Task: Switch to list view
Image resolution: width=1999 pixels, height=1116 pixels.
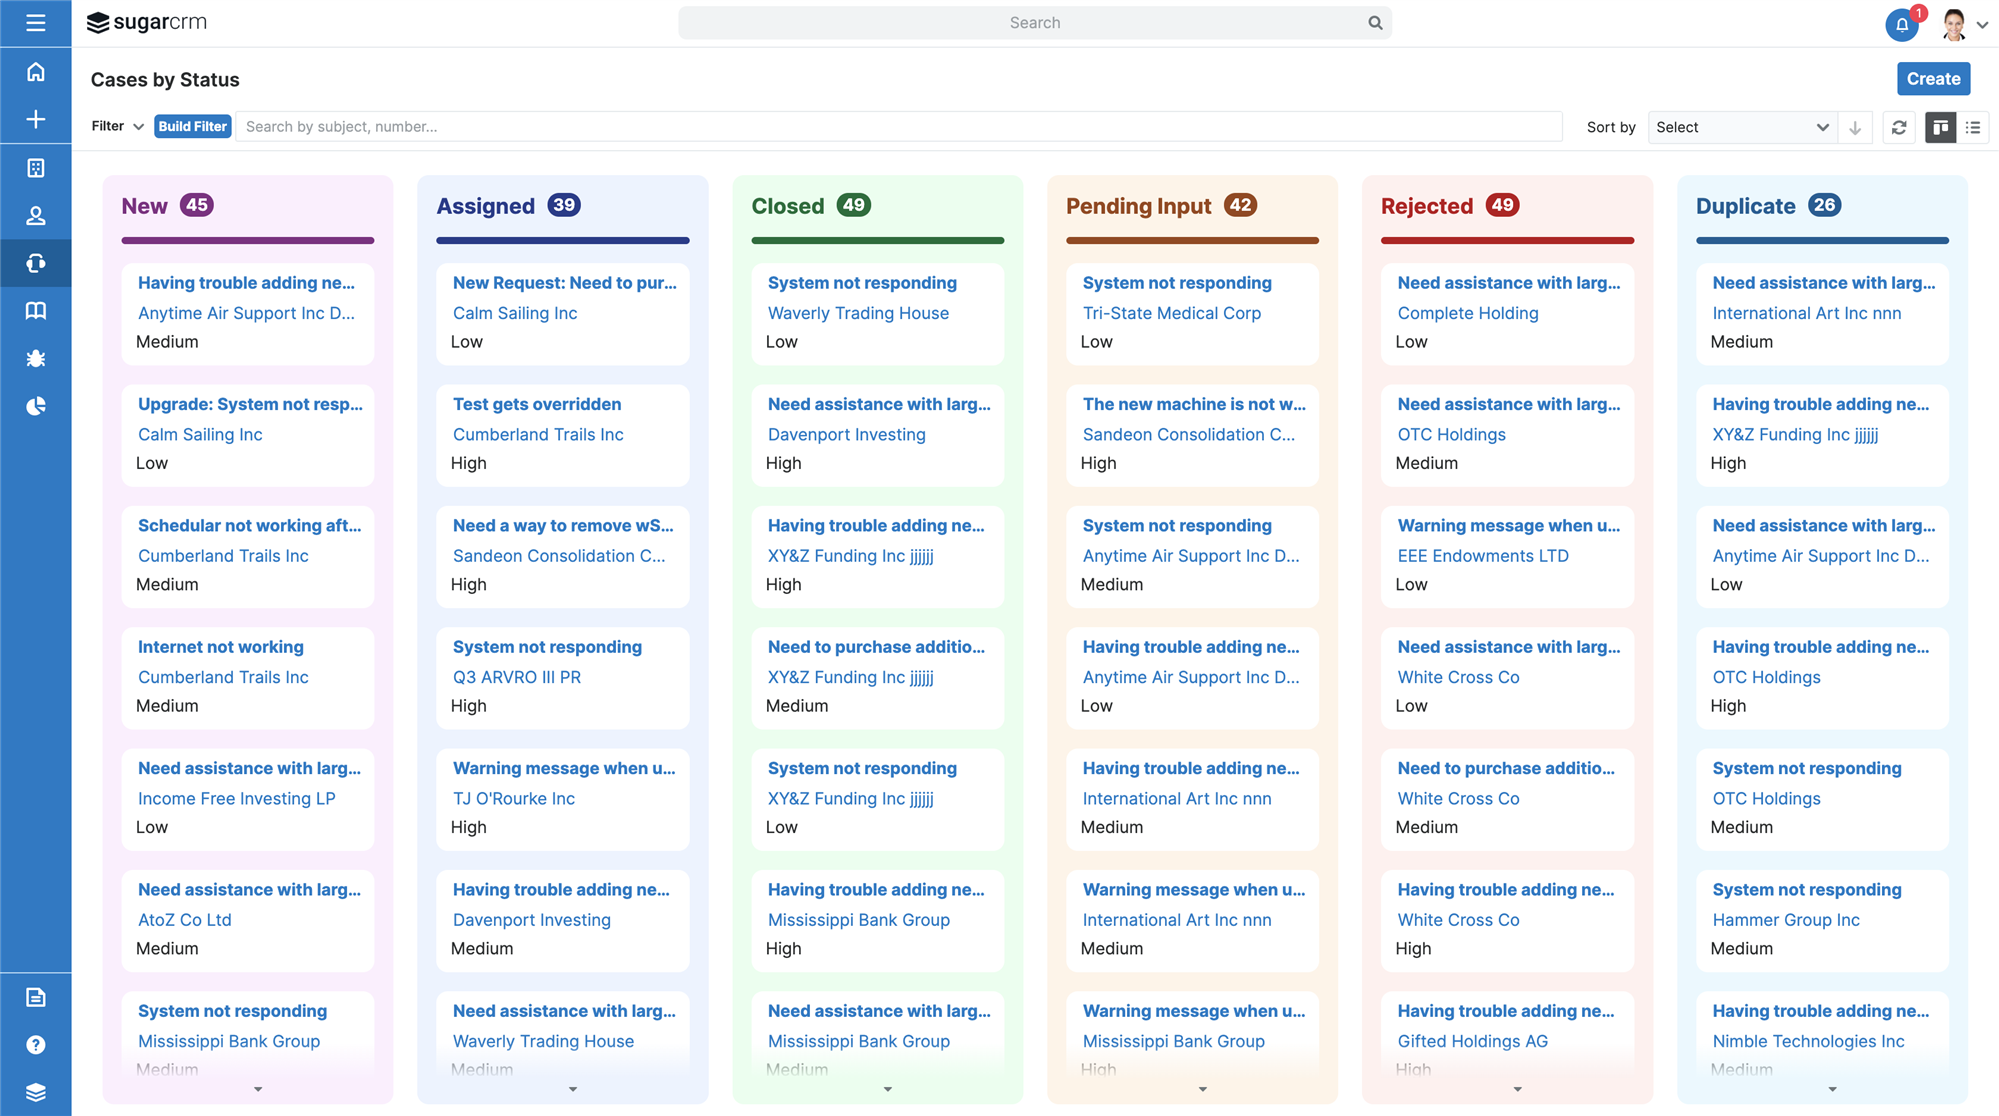Action: 1973,127
